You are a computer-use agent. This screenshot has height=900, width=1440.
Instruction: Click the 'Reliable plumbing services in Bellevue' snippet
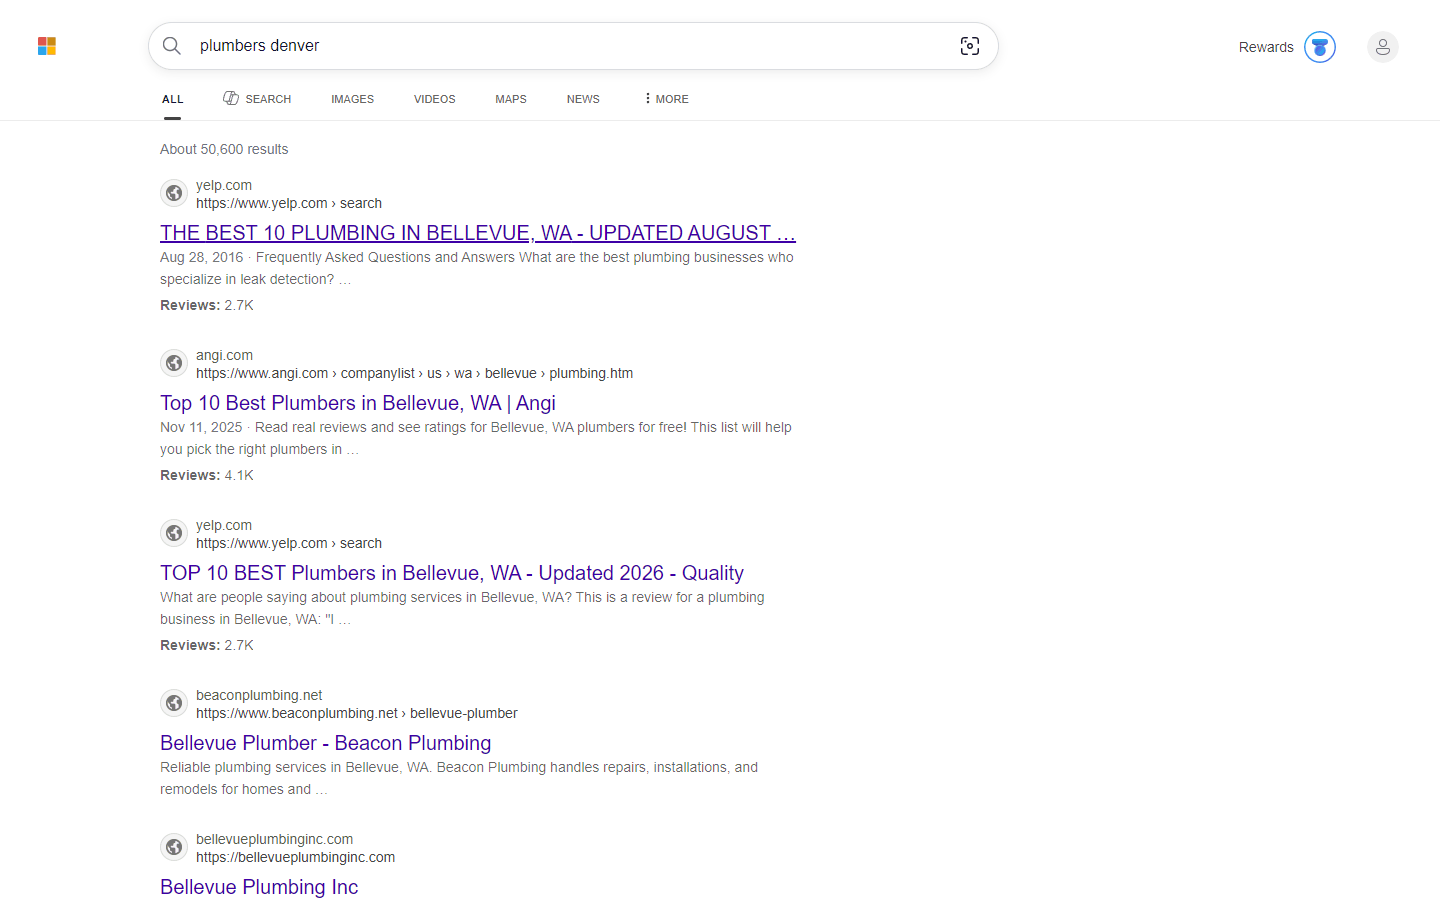459,778
